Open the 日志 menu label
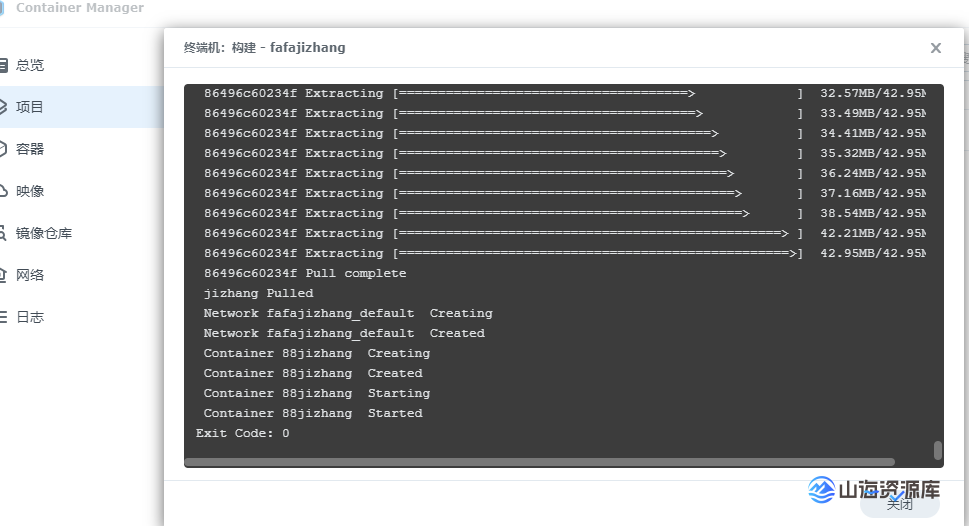 (x=30, y=317)
